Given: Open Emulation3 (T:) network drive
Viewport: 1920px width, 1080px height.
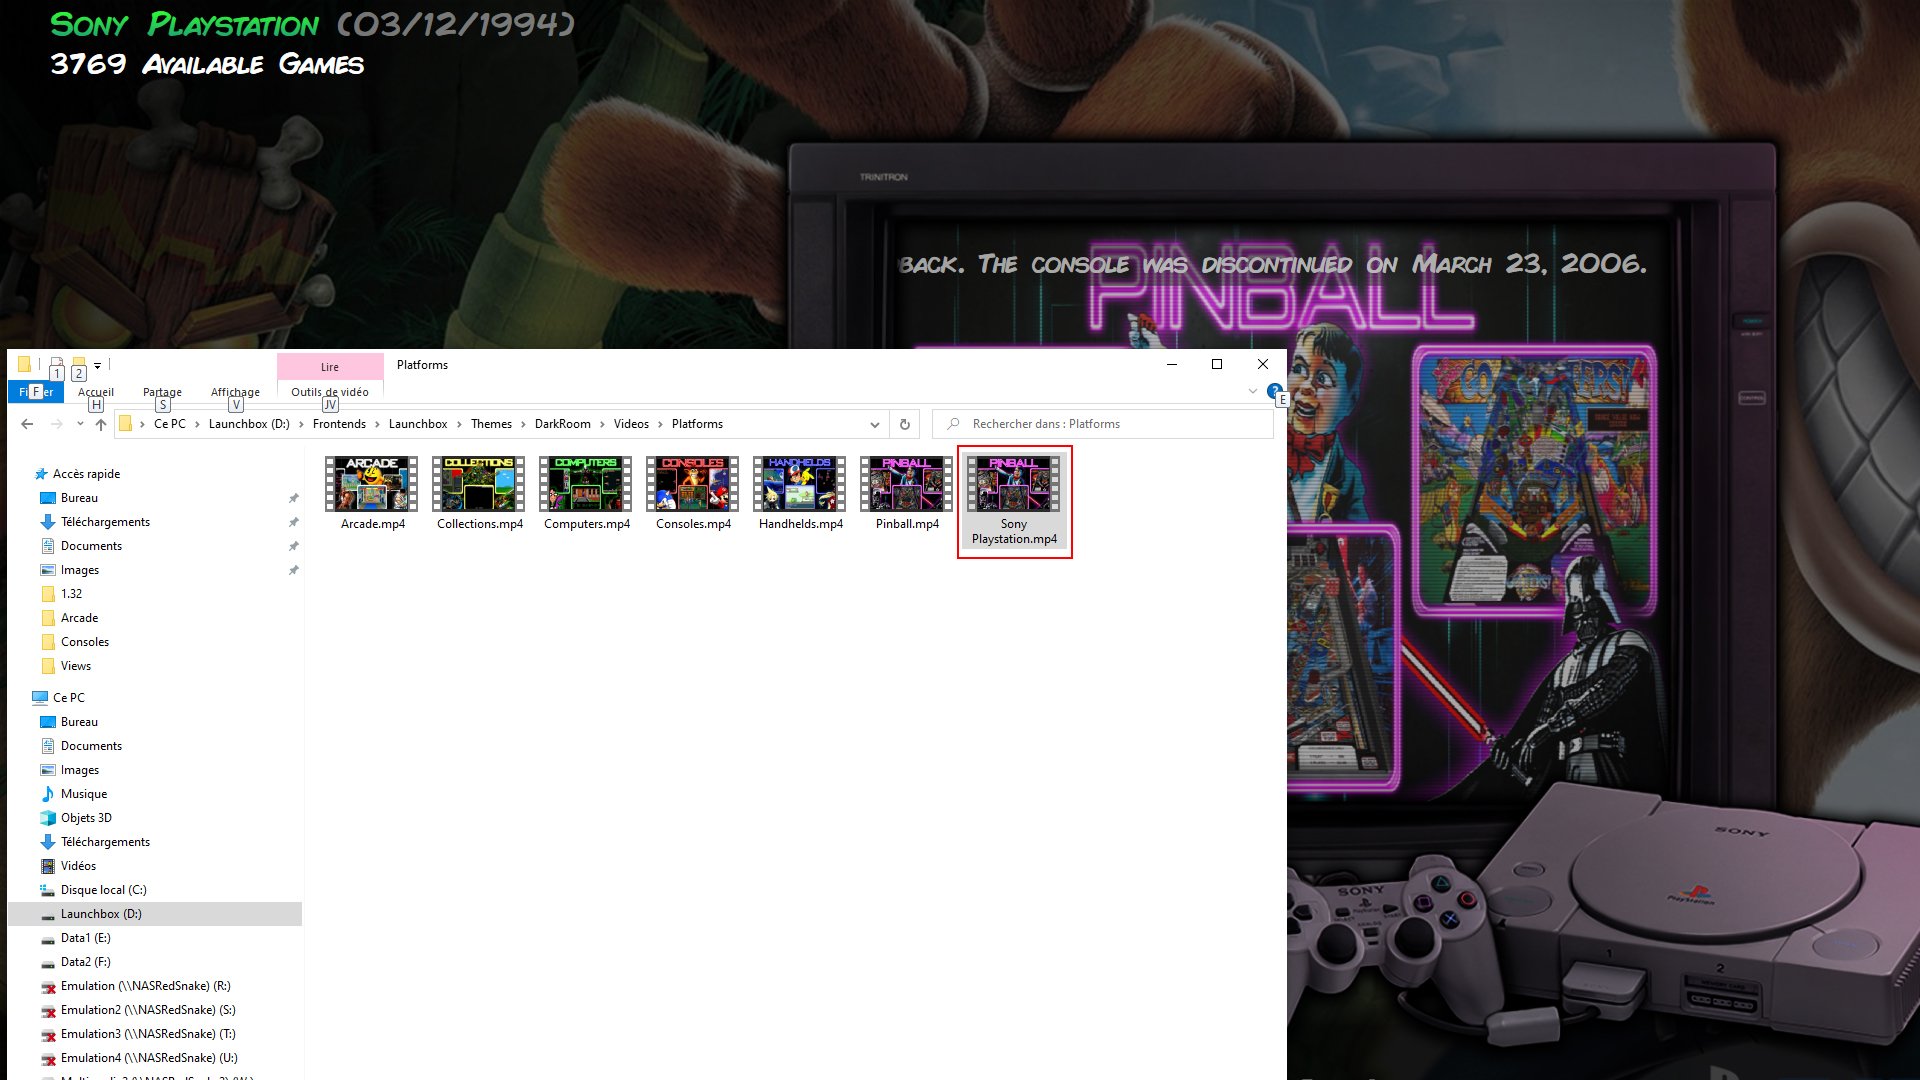Looking at the screenshot, I should click(148, 1034).
